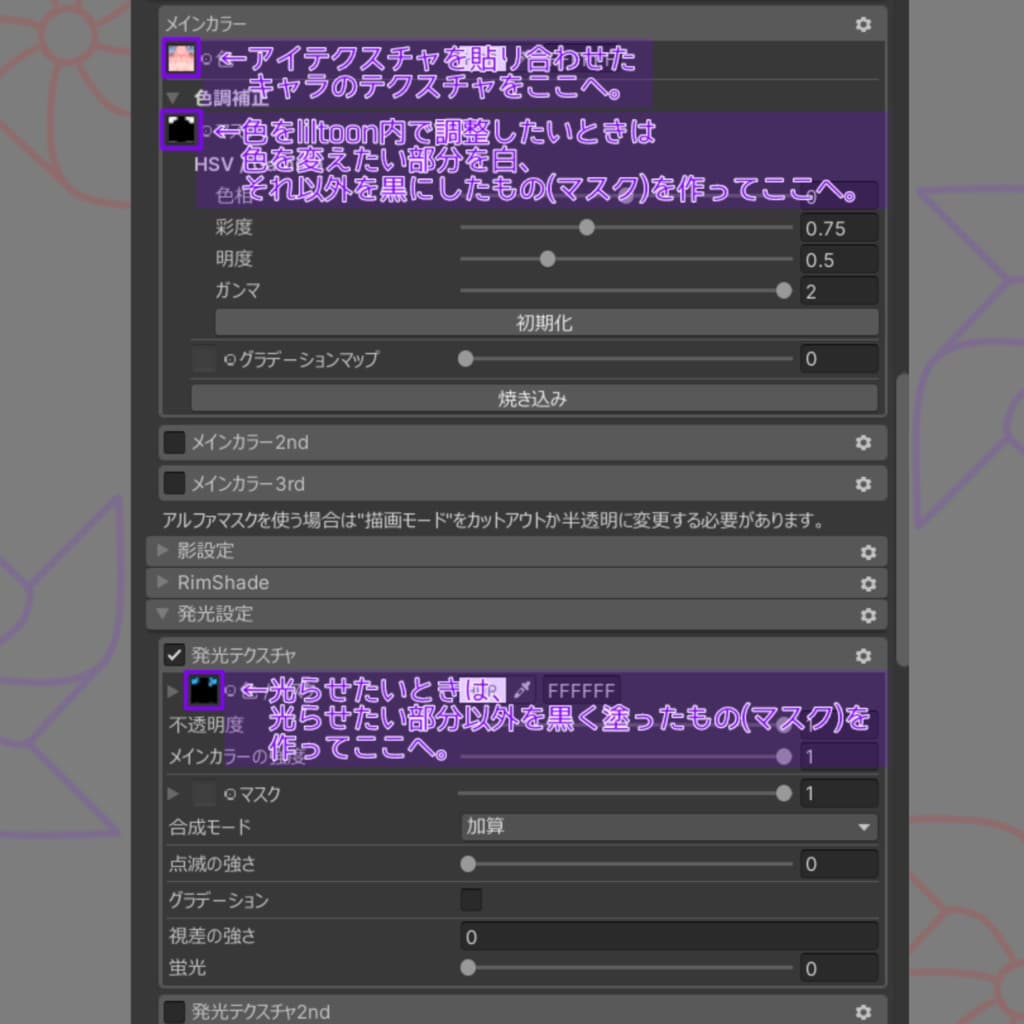Select the emission mask texture thumbnail
Screen dimensions: 1024x1024
[x=203, y=690]
